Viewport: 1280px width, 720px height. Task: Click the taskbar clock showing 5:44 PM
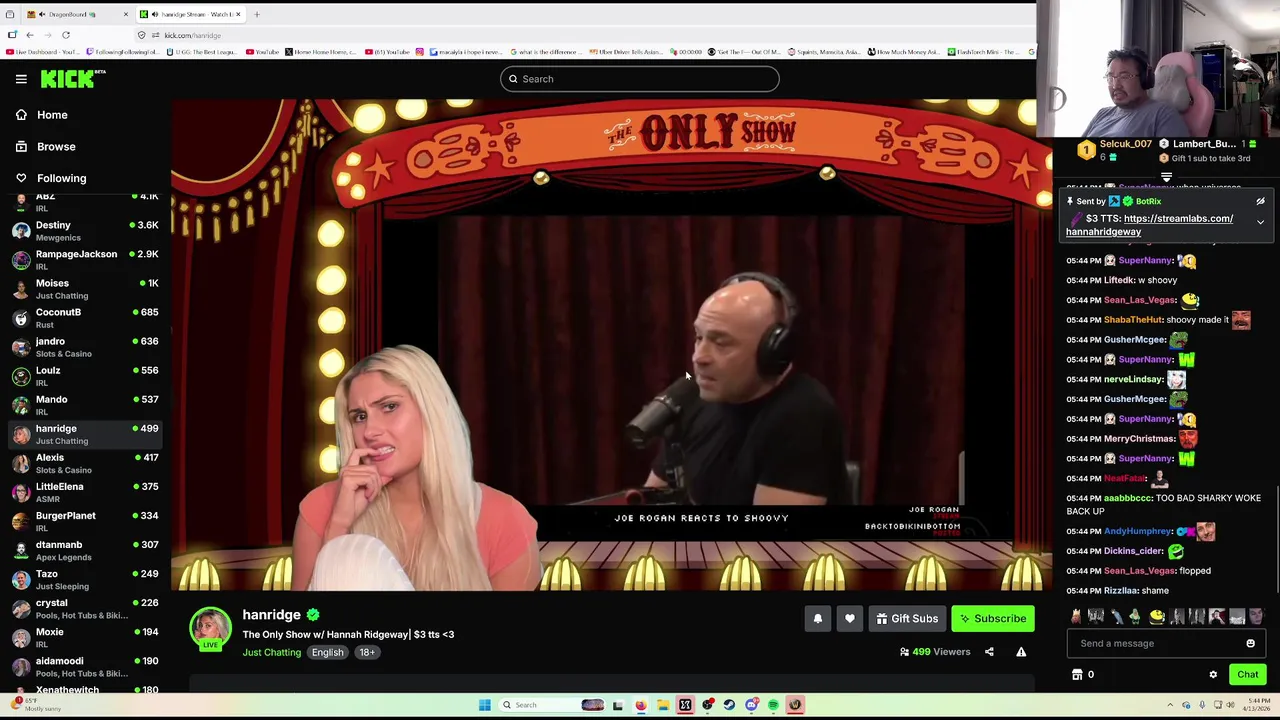point(1256,705)
